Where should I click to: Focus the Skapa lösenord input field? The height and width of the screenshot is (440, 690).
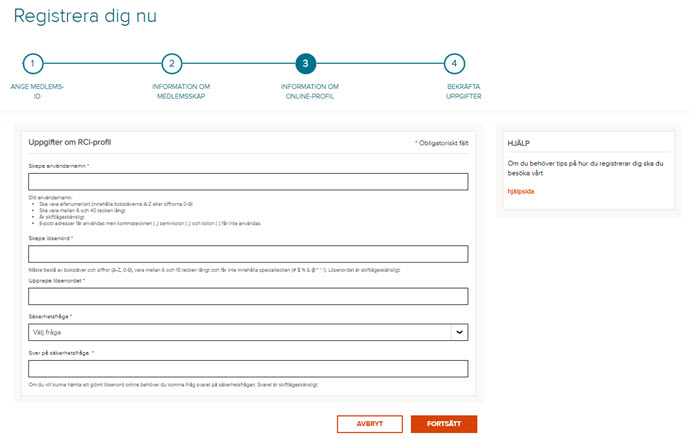click(x=248, y=254)
